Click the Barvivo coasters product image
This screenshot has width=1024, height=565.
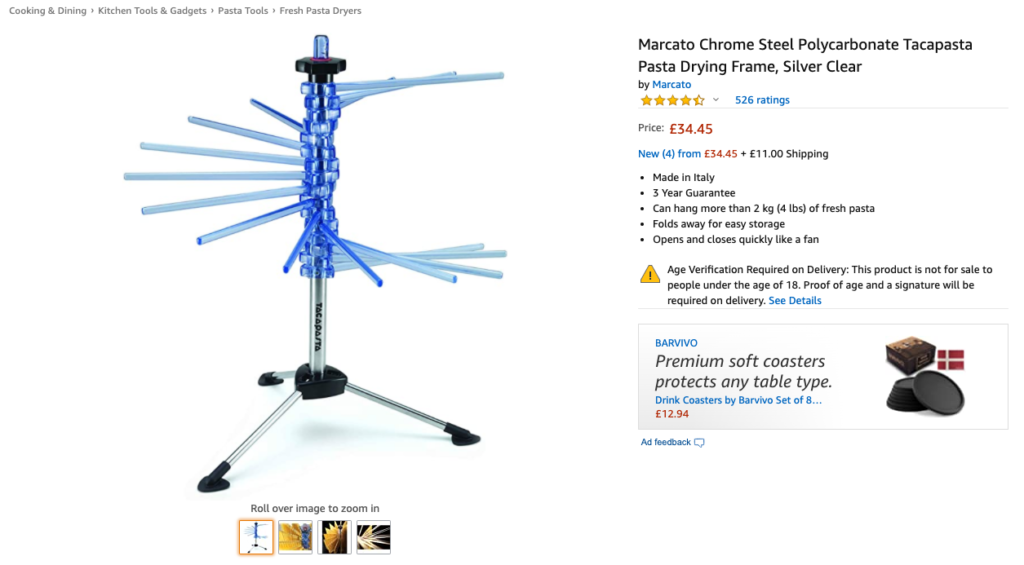pyautogui.click(x=925, y=376)
